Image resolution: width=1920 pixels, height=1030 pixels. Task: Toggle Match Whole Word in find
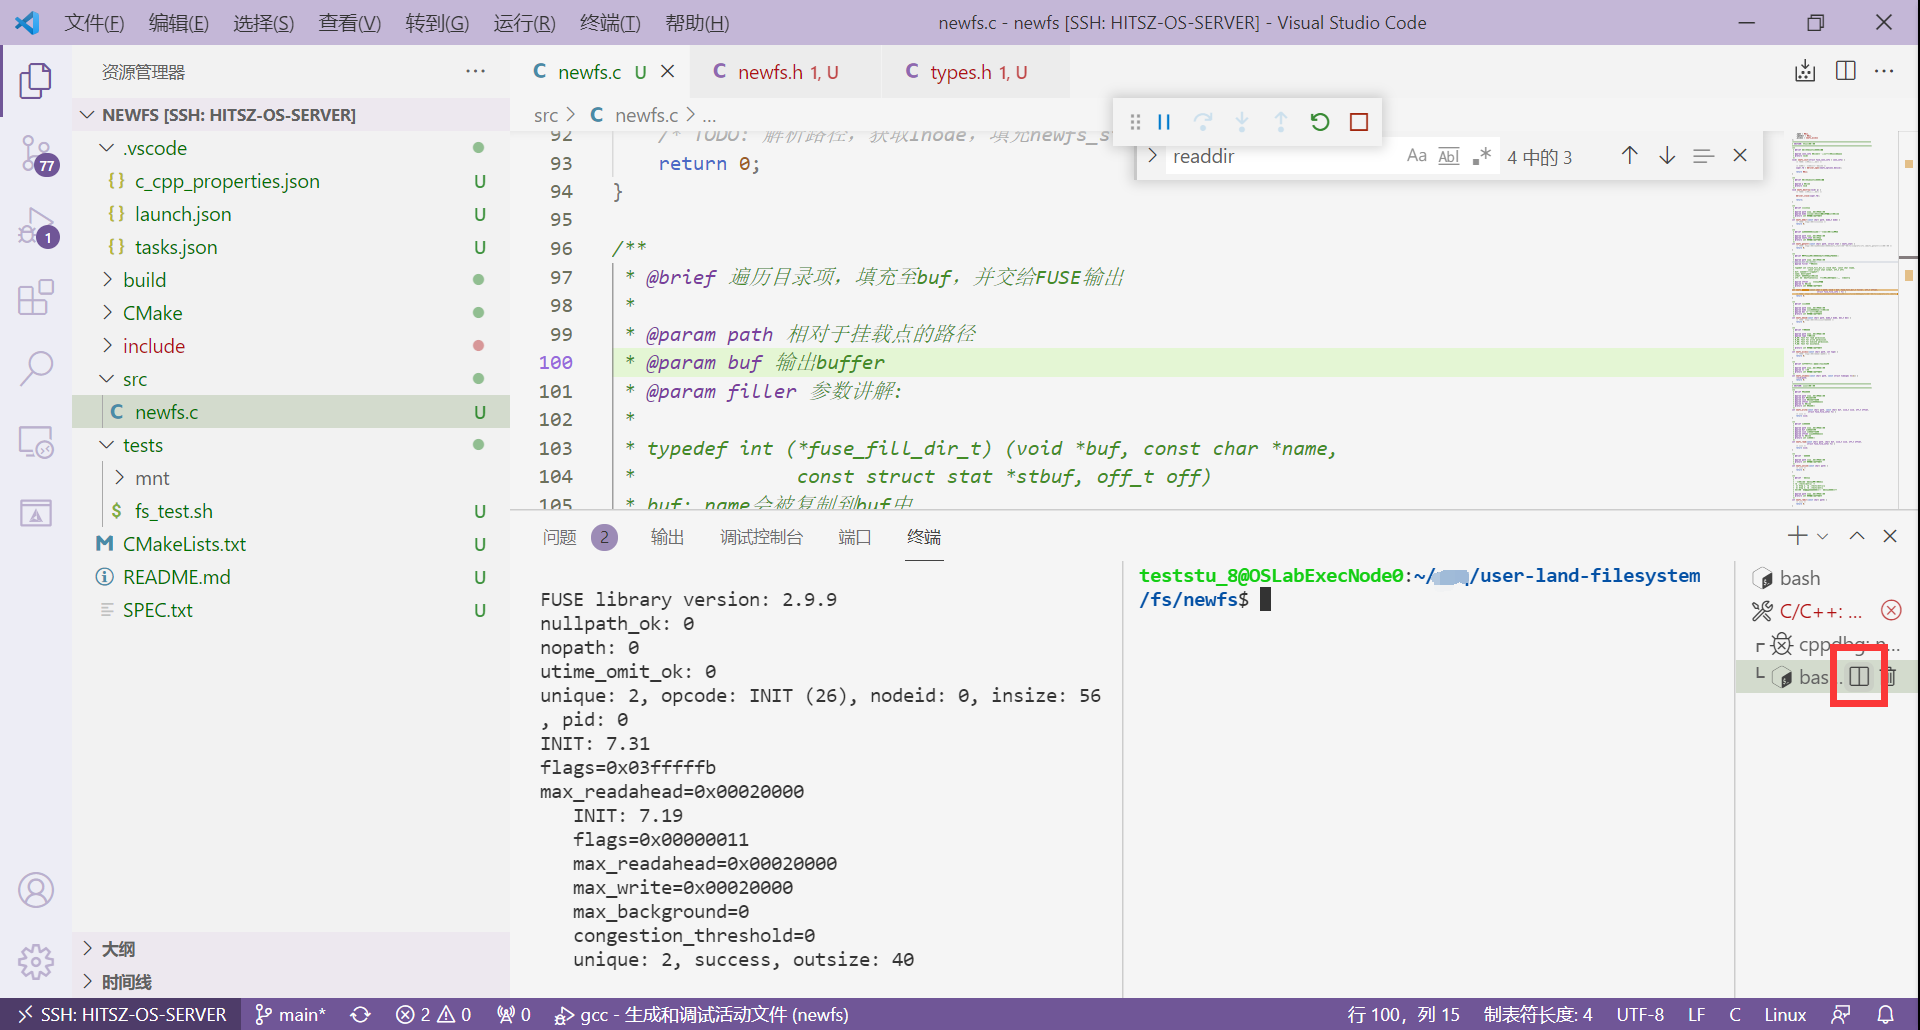[1448, 156]
